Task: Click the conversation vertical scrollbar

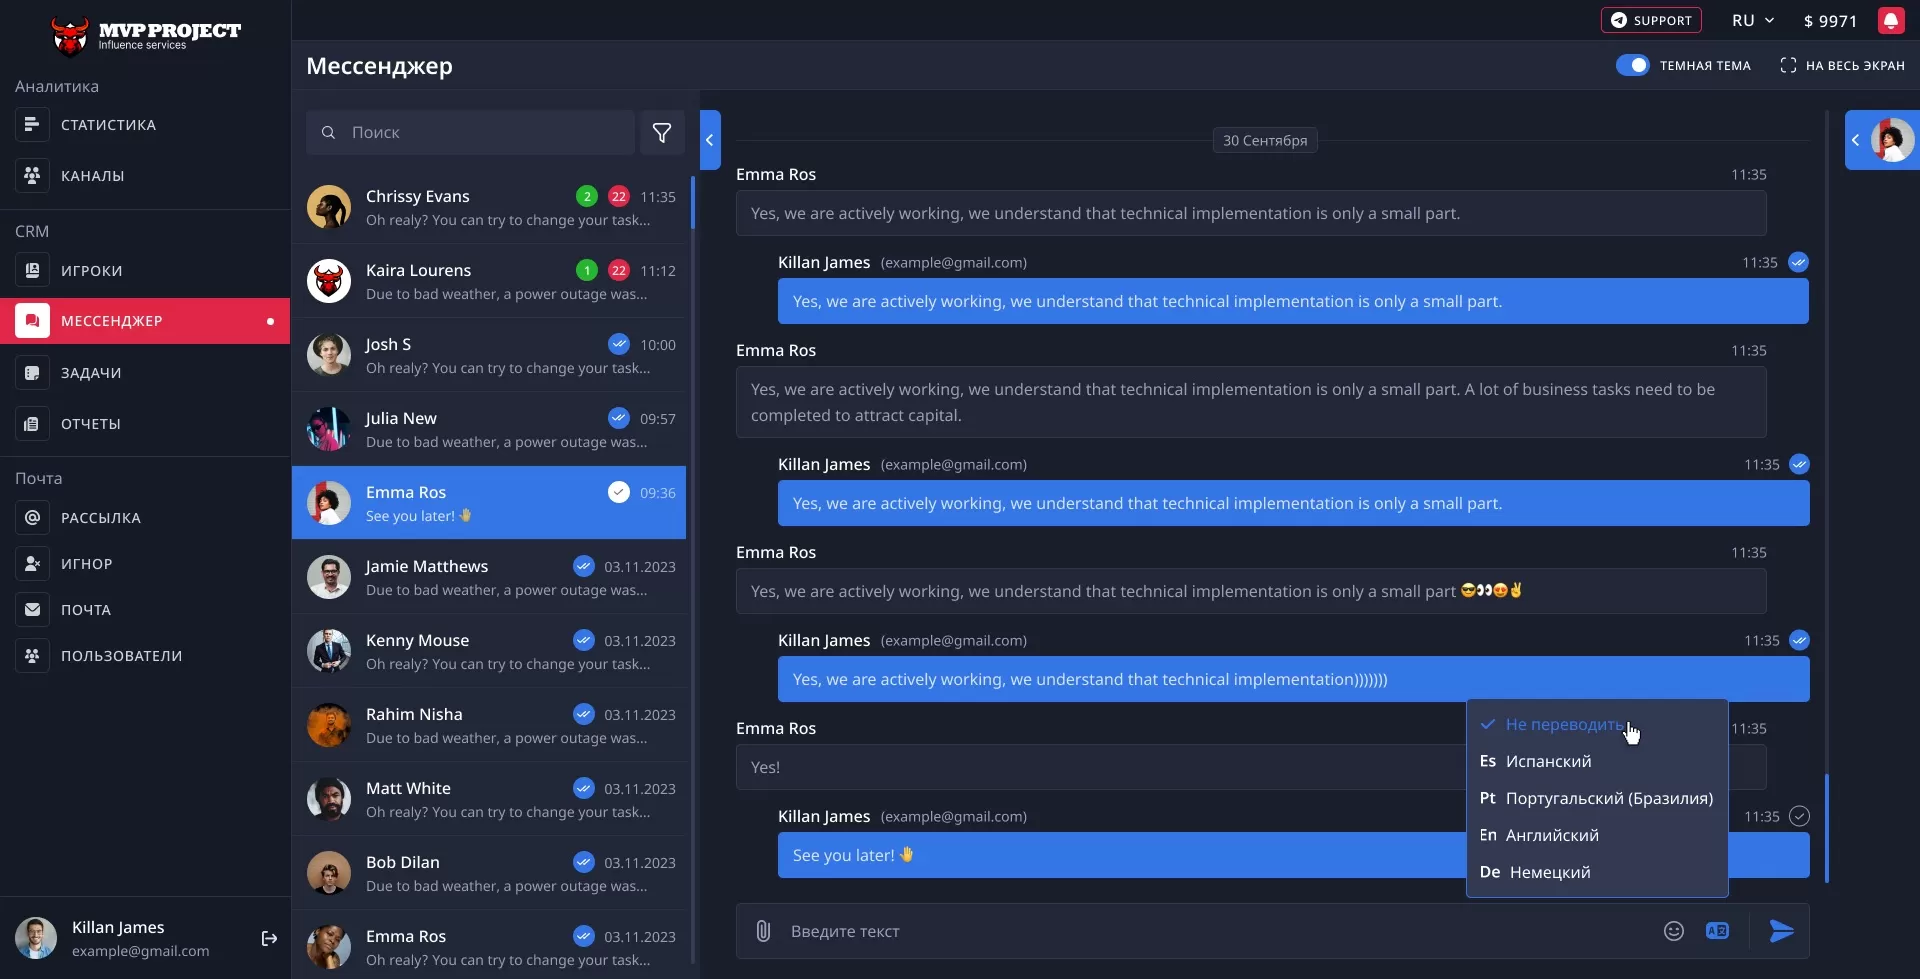Action: click(x=1826, y=828)
